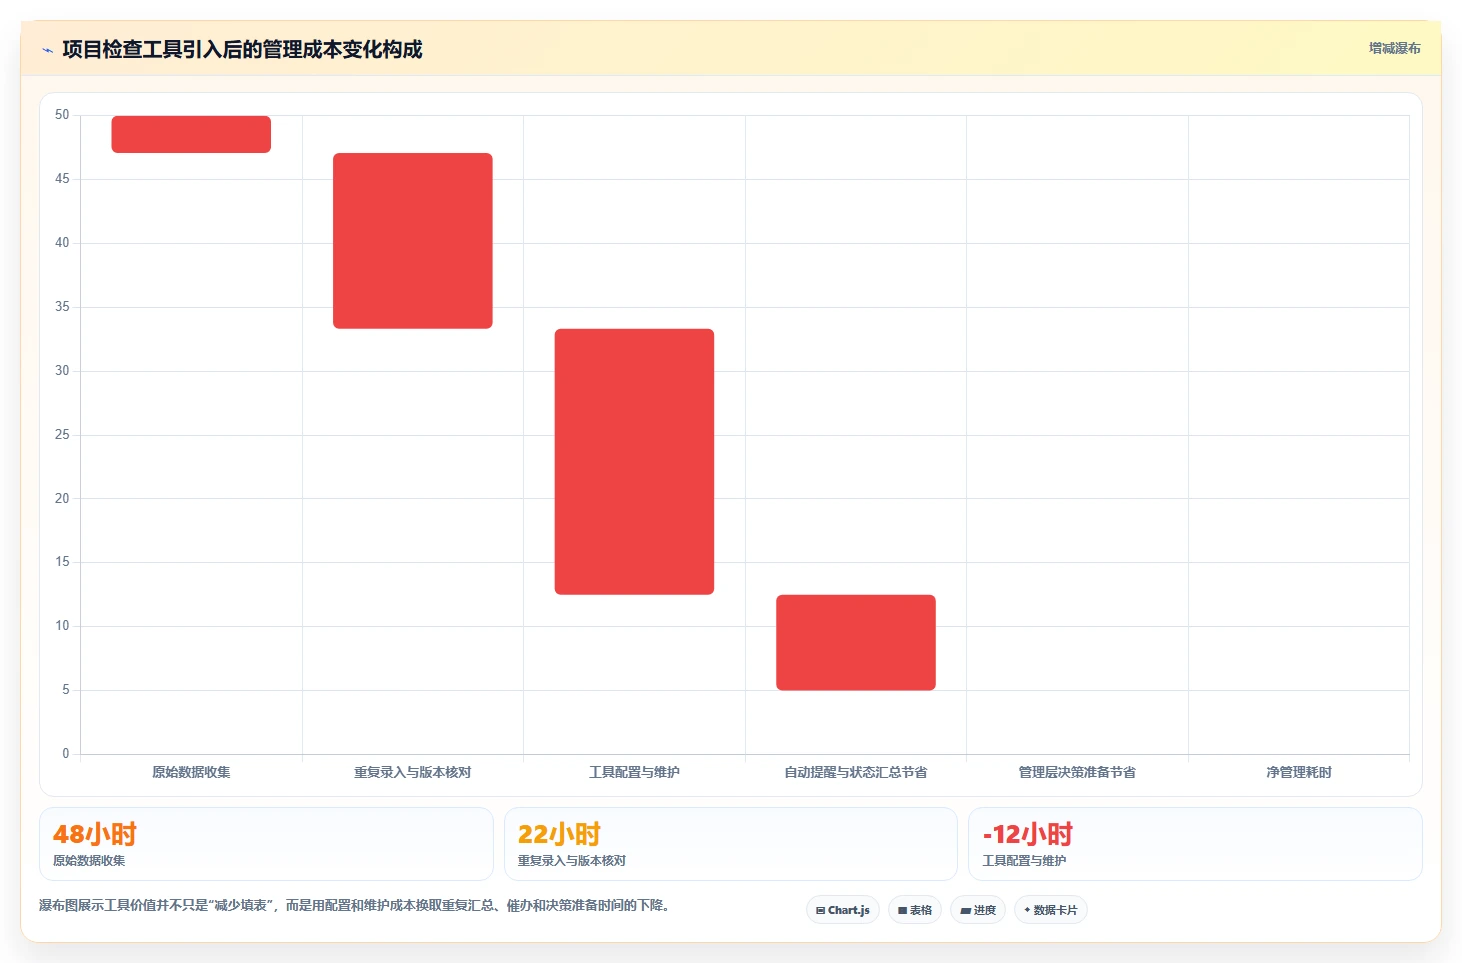Click the 进度 tag chip

[978, 910]
